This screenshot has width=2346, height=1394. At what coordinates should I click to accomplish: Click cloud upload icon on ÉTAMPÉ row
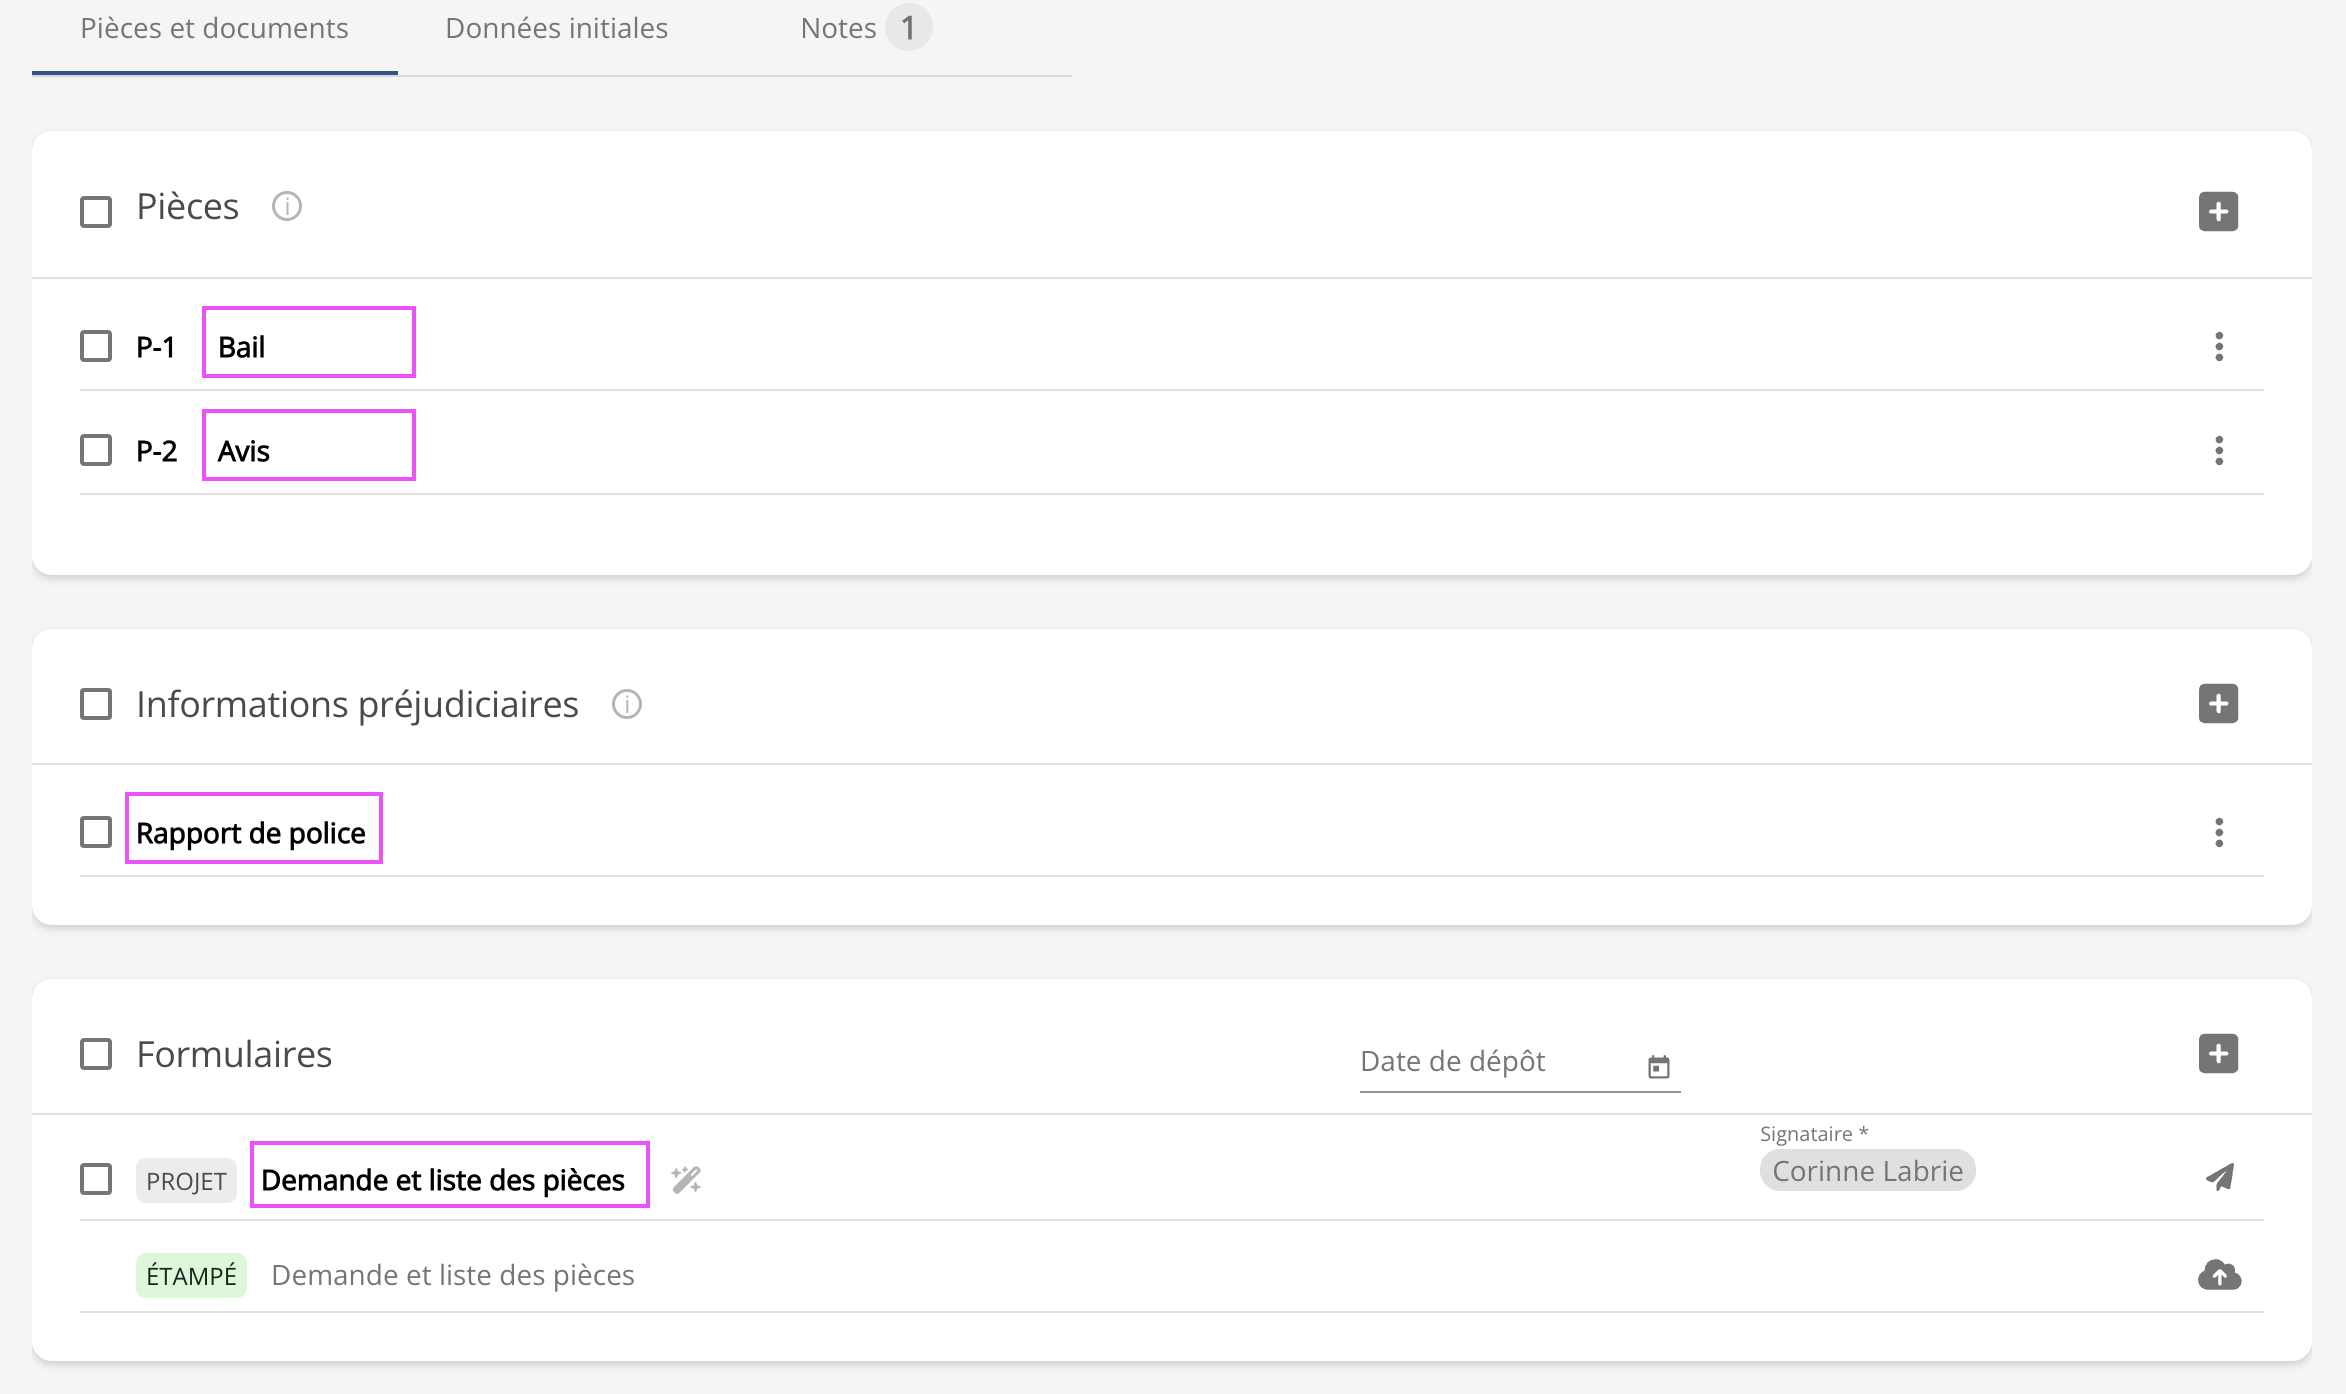tap(2219, 1275)
